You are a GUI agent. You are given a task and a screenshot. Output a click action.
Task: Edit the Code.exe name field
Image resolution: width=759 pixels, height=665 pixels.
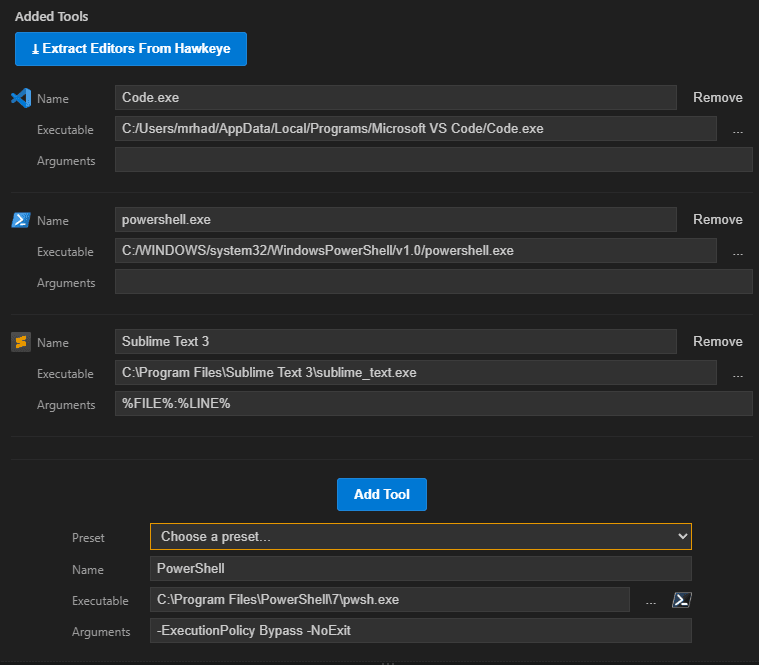coord(395,98)
